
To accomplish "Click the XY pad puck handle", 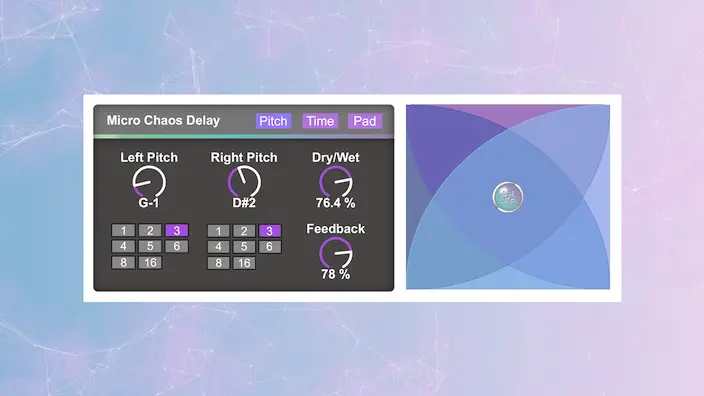I will coord(508,197).
